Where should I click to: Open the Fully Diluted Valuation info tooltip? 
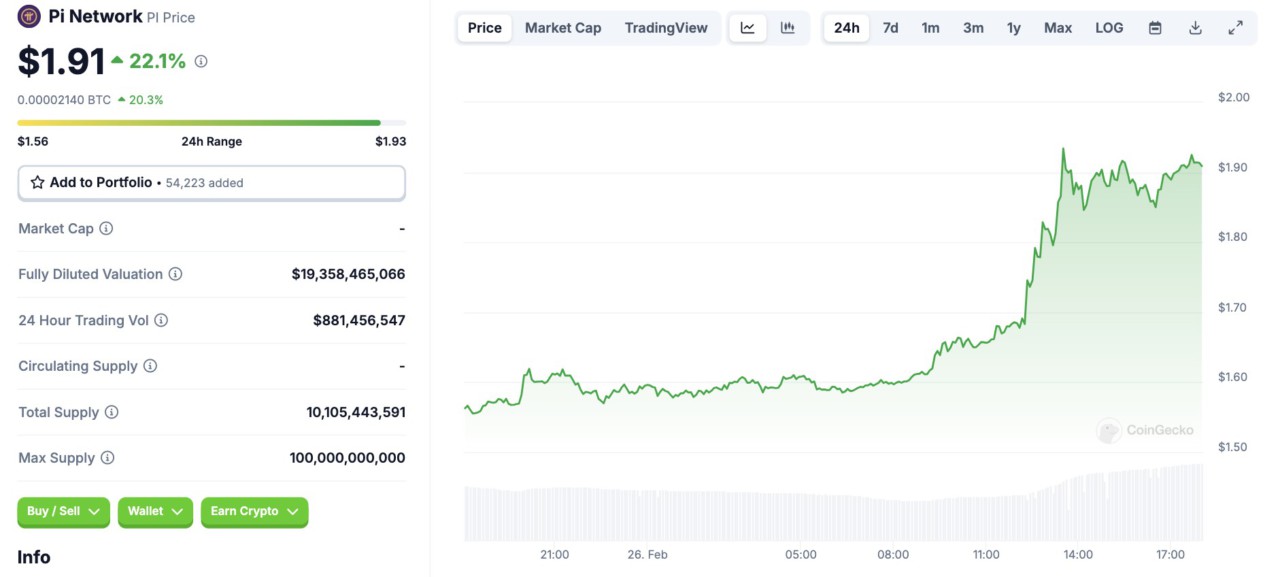point(177,274)
